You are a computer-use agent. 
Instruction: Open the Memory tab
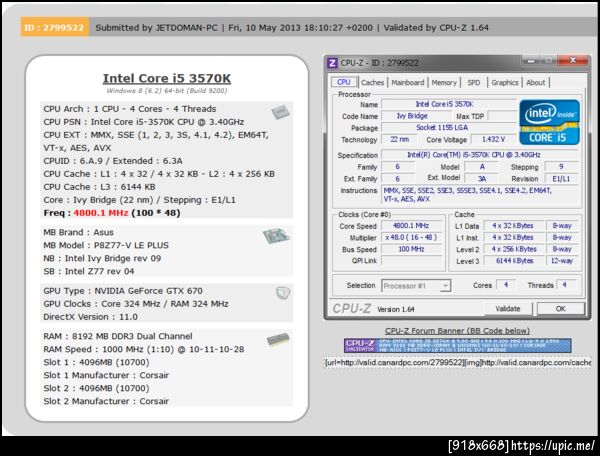pos(444,82)
